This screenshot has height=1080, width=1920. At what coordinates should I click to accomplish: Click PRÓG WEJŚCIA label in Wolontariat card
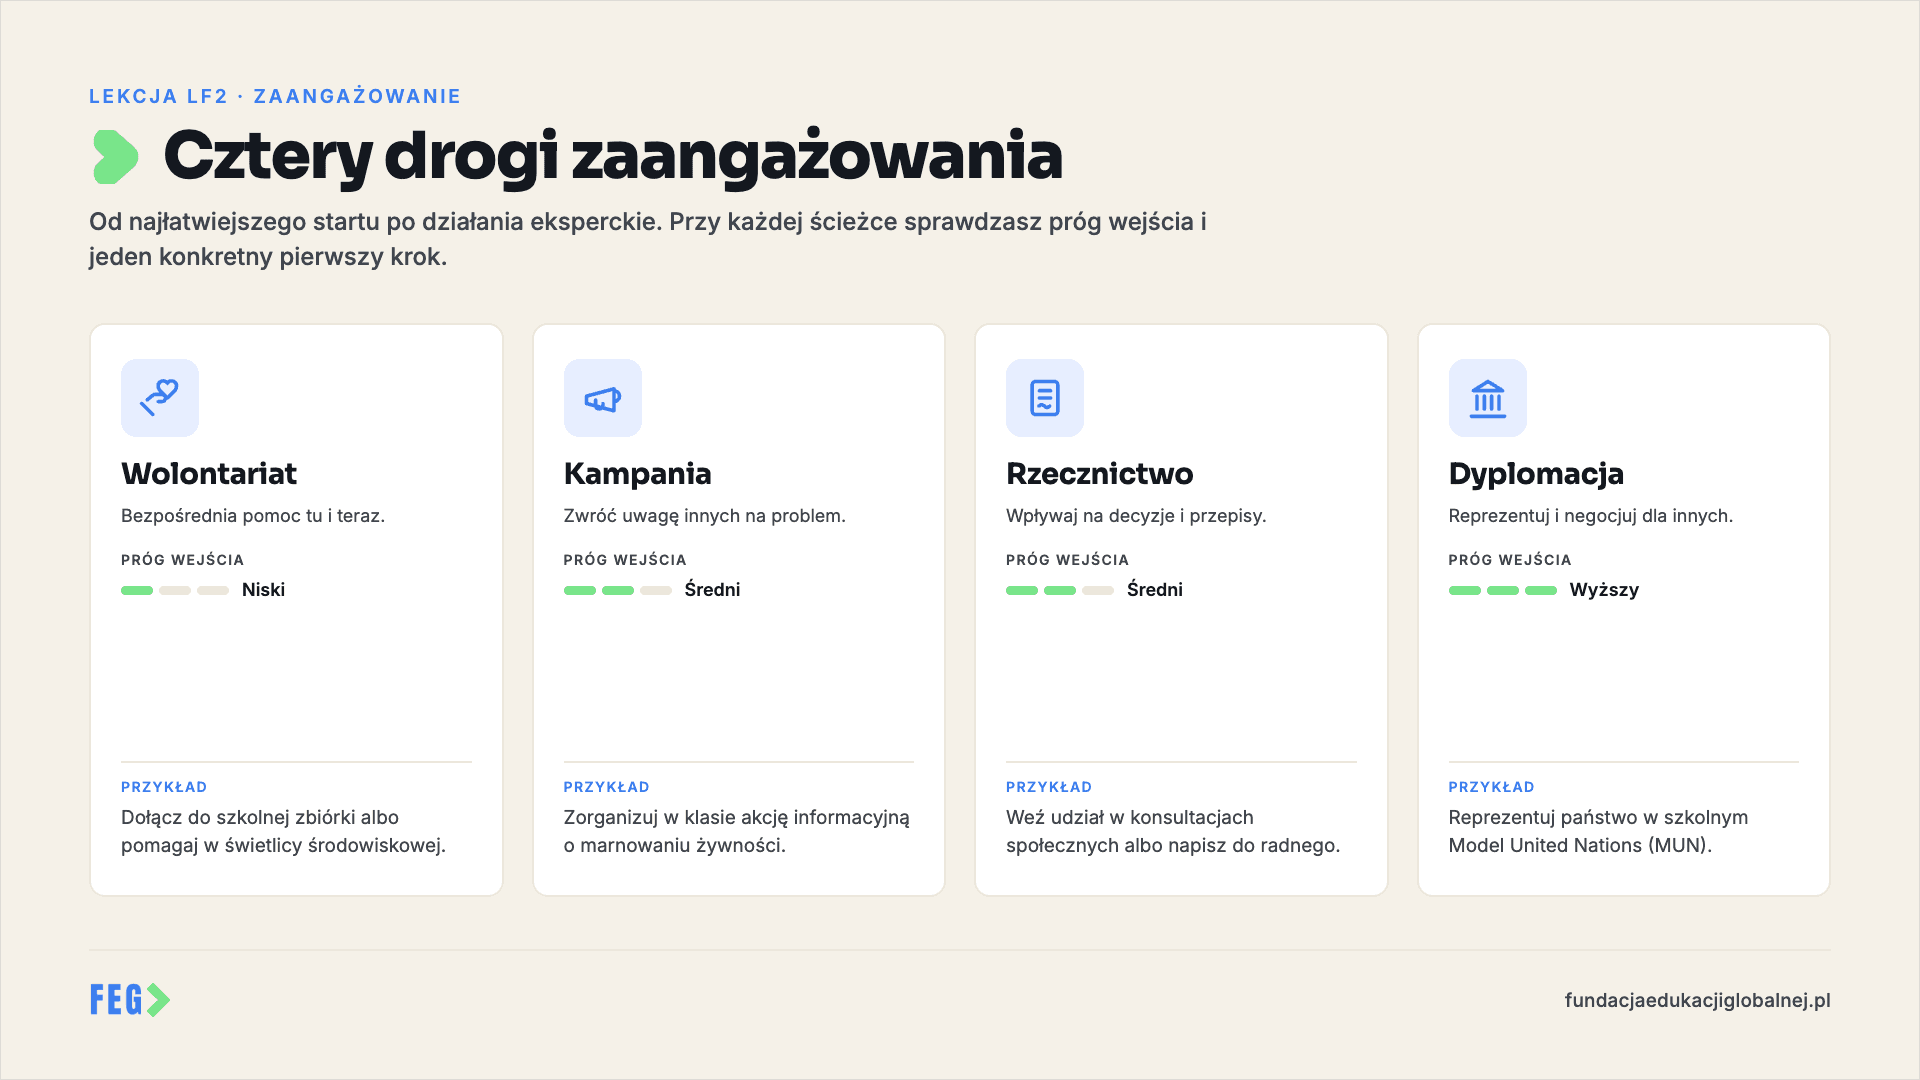pos(183,560)
